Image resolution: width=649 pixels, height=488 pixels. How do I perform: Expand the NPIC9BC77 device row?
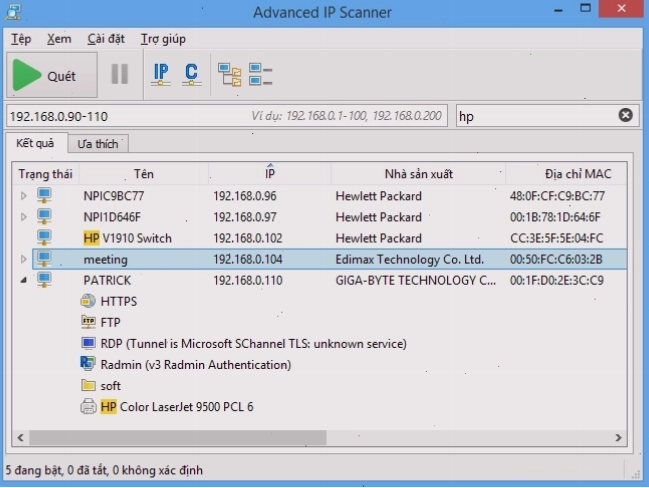tap(24, 196)
